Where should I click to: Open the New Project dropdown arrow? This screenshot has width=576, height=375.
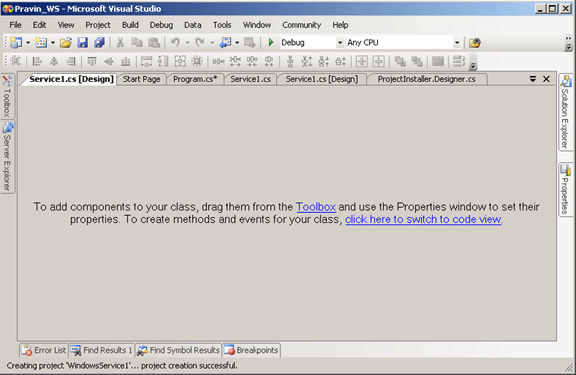[x=28, y=43]
